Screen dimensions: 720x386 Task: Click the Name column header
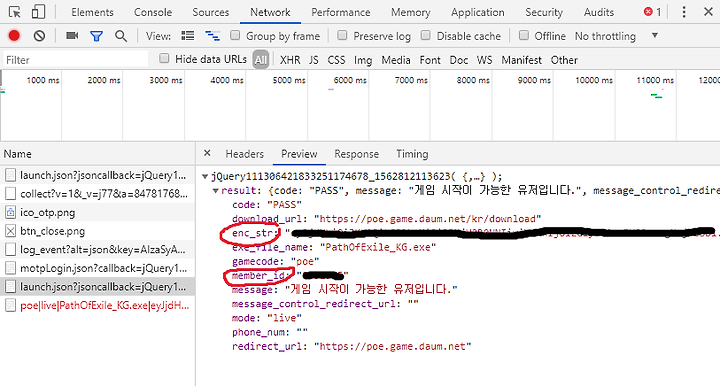coord(97,154)
